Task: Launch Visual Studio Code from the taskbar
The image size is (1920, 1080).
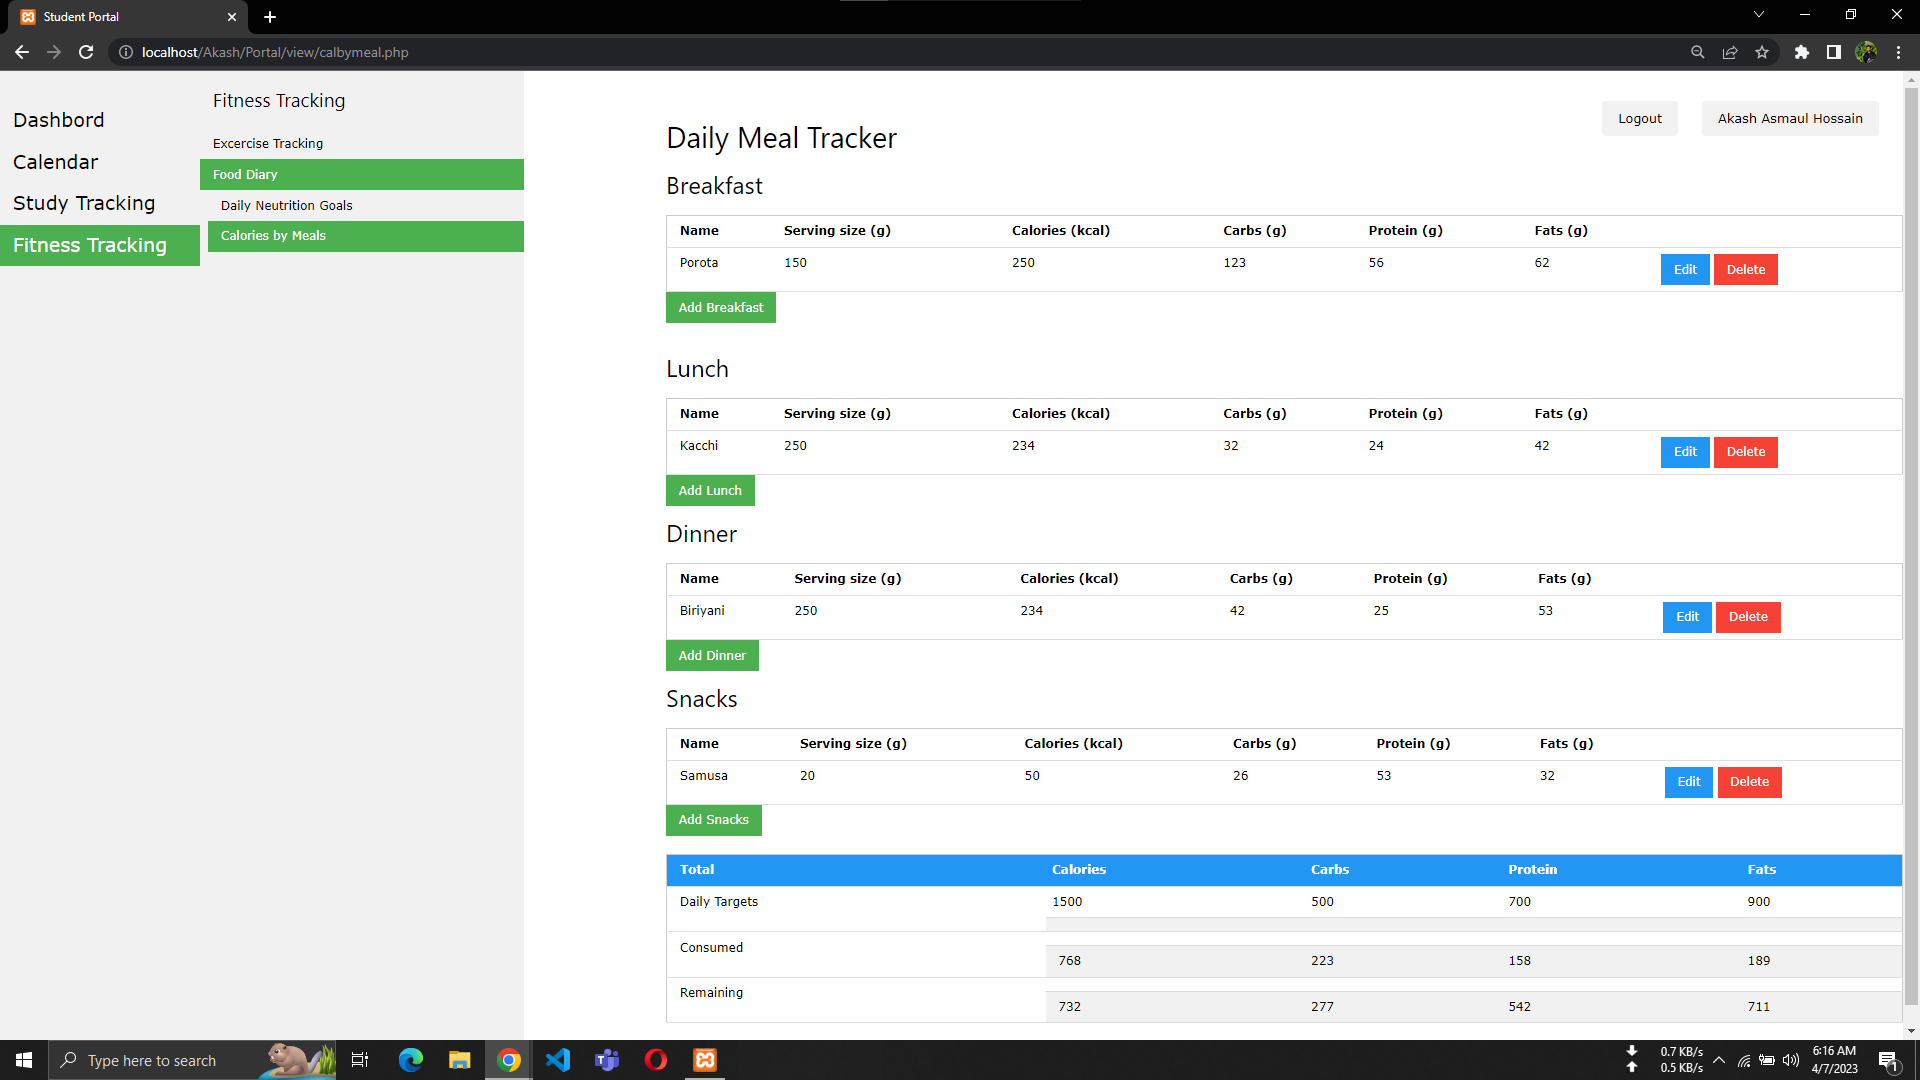Action: coord(557,1059)
